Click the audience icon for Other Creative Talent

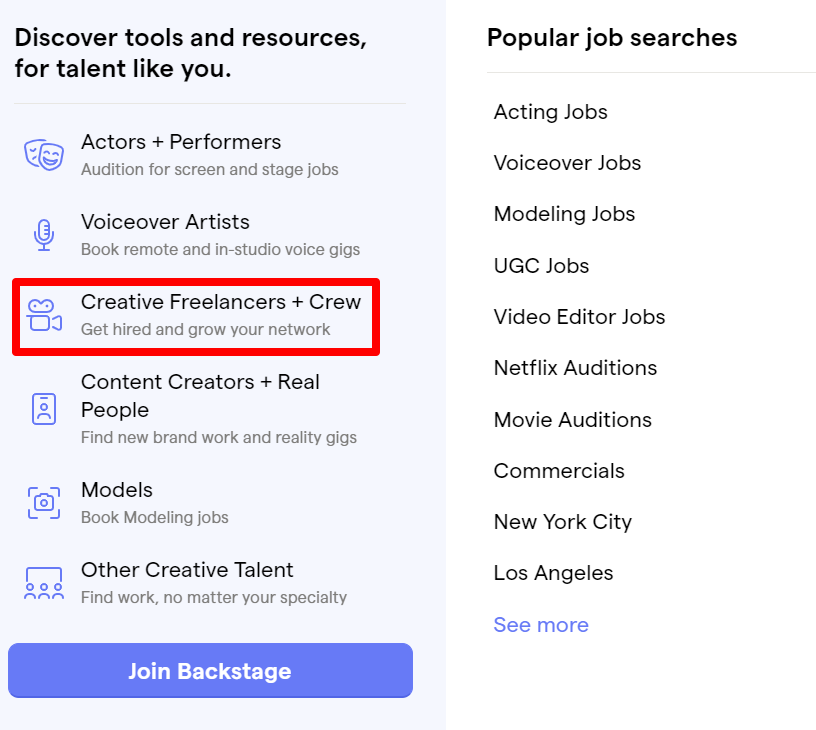(44, 583)
